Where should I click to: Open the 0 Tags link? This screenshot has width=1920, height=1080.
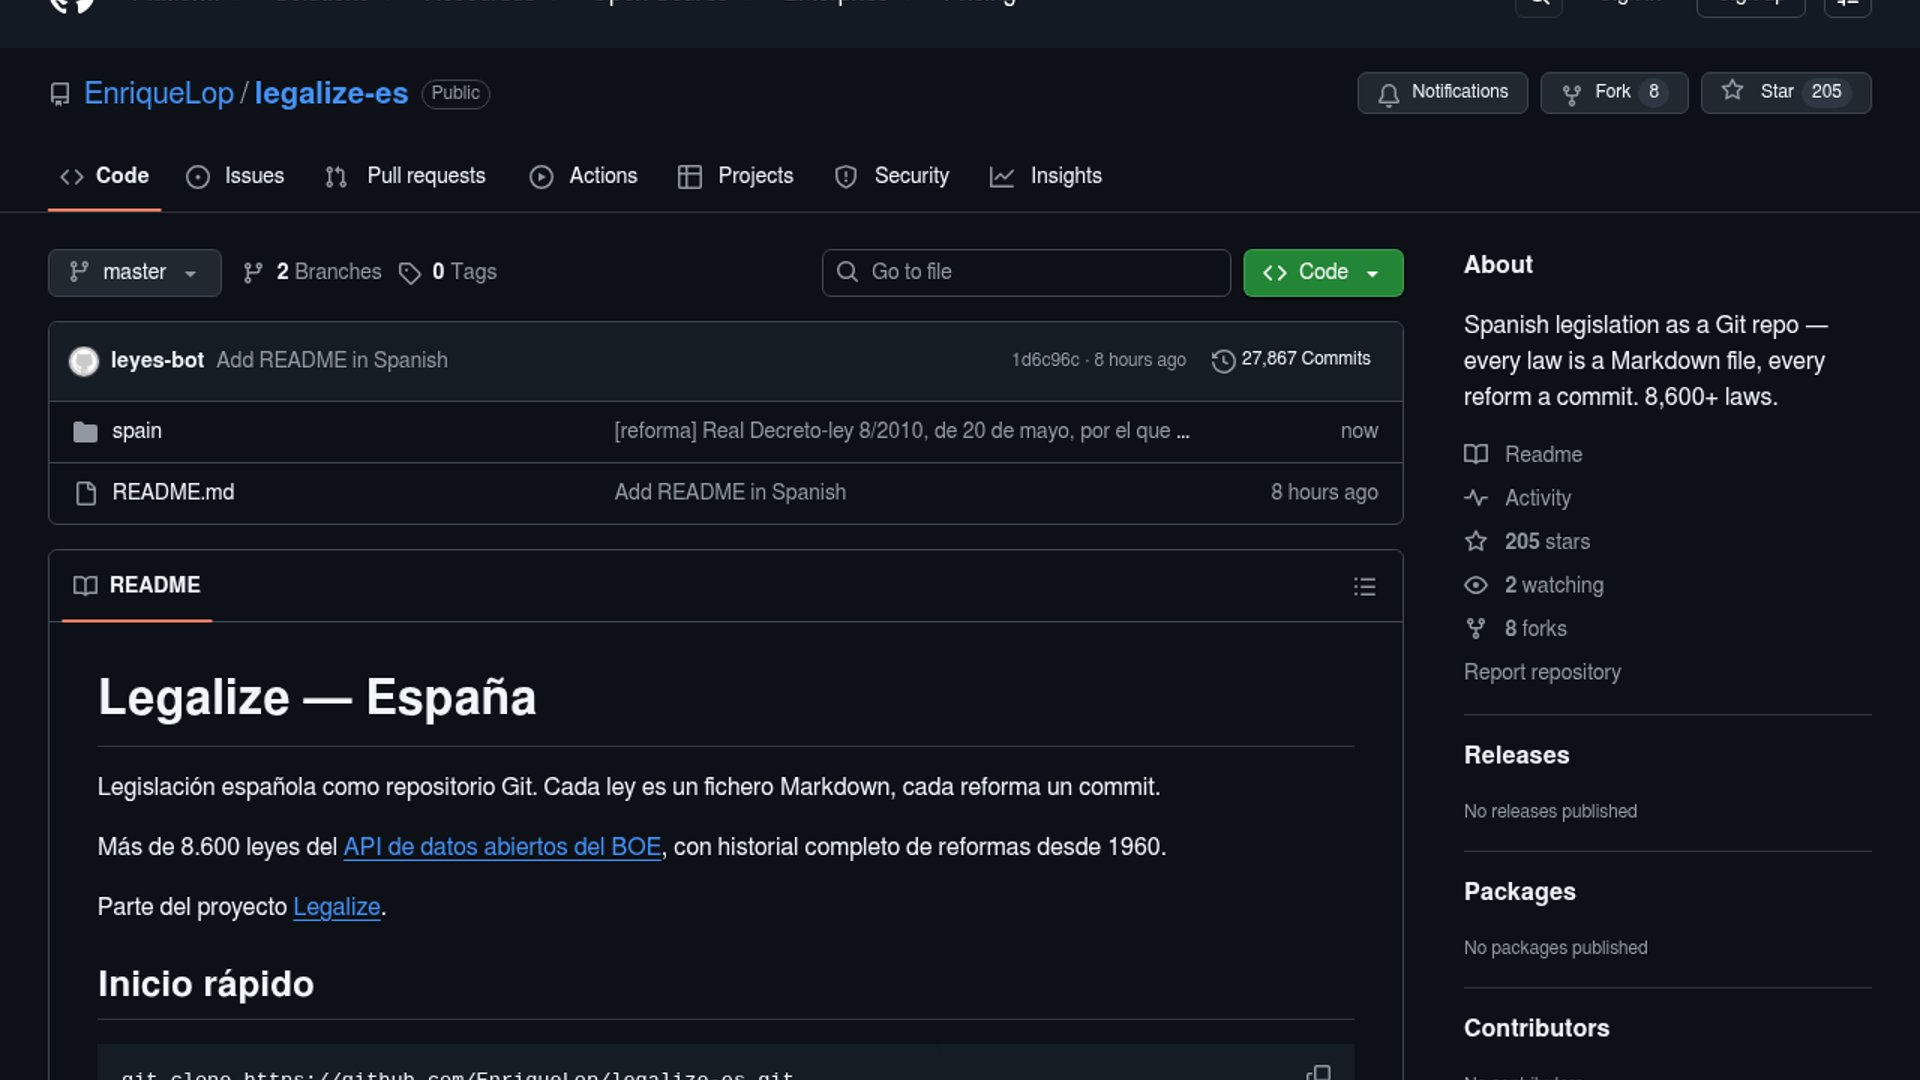click(448, 272)
